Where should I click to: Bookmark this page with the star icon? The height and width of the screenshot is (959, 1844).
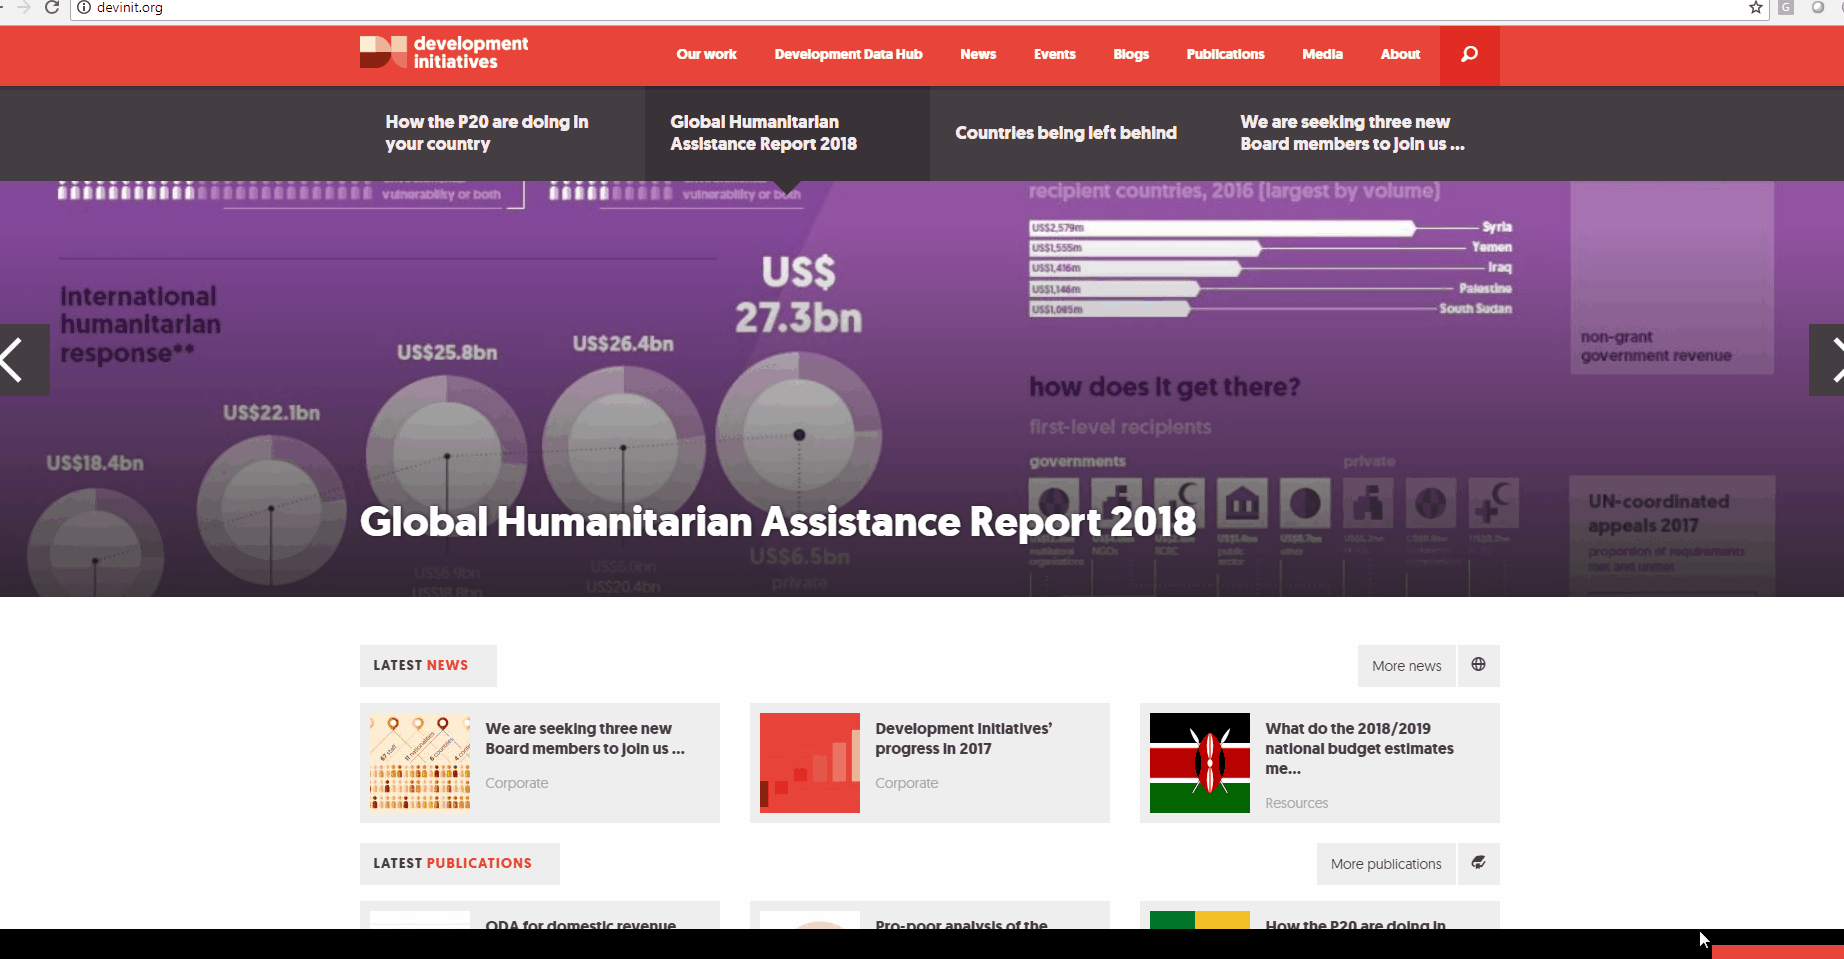1755,7
